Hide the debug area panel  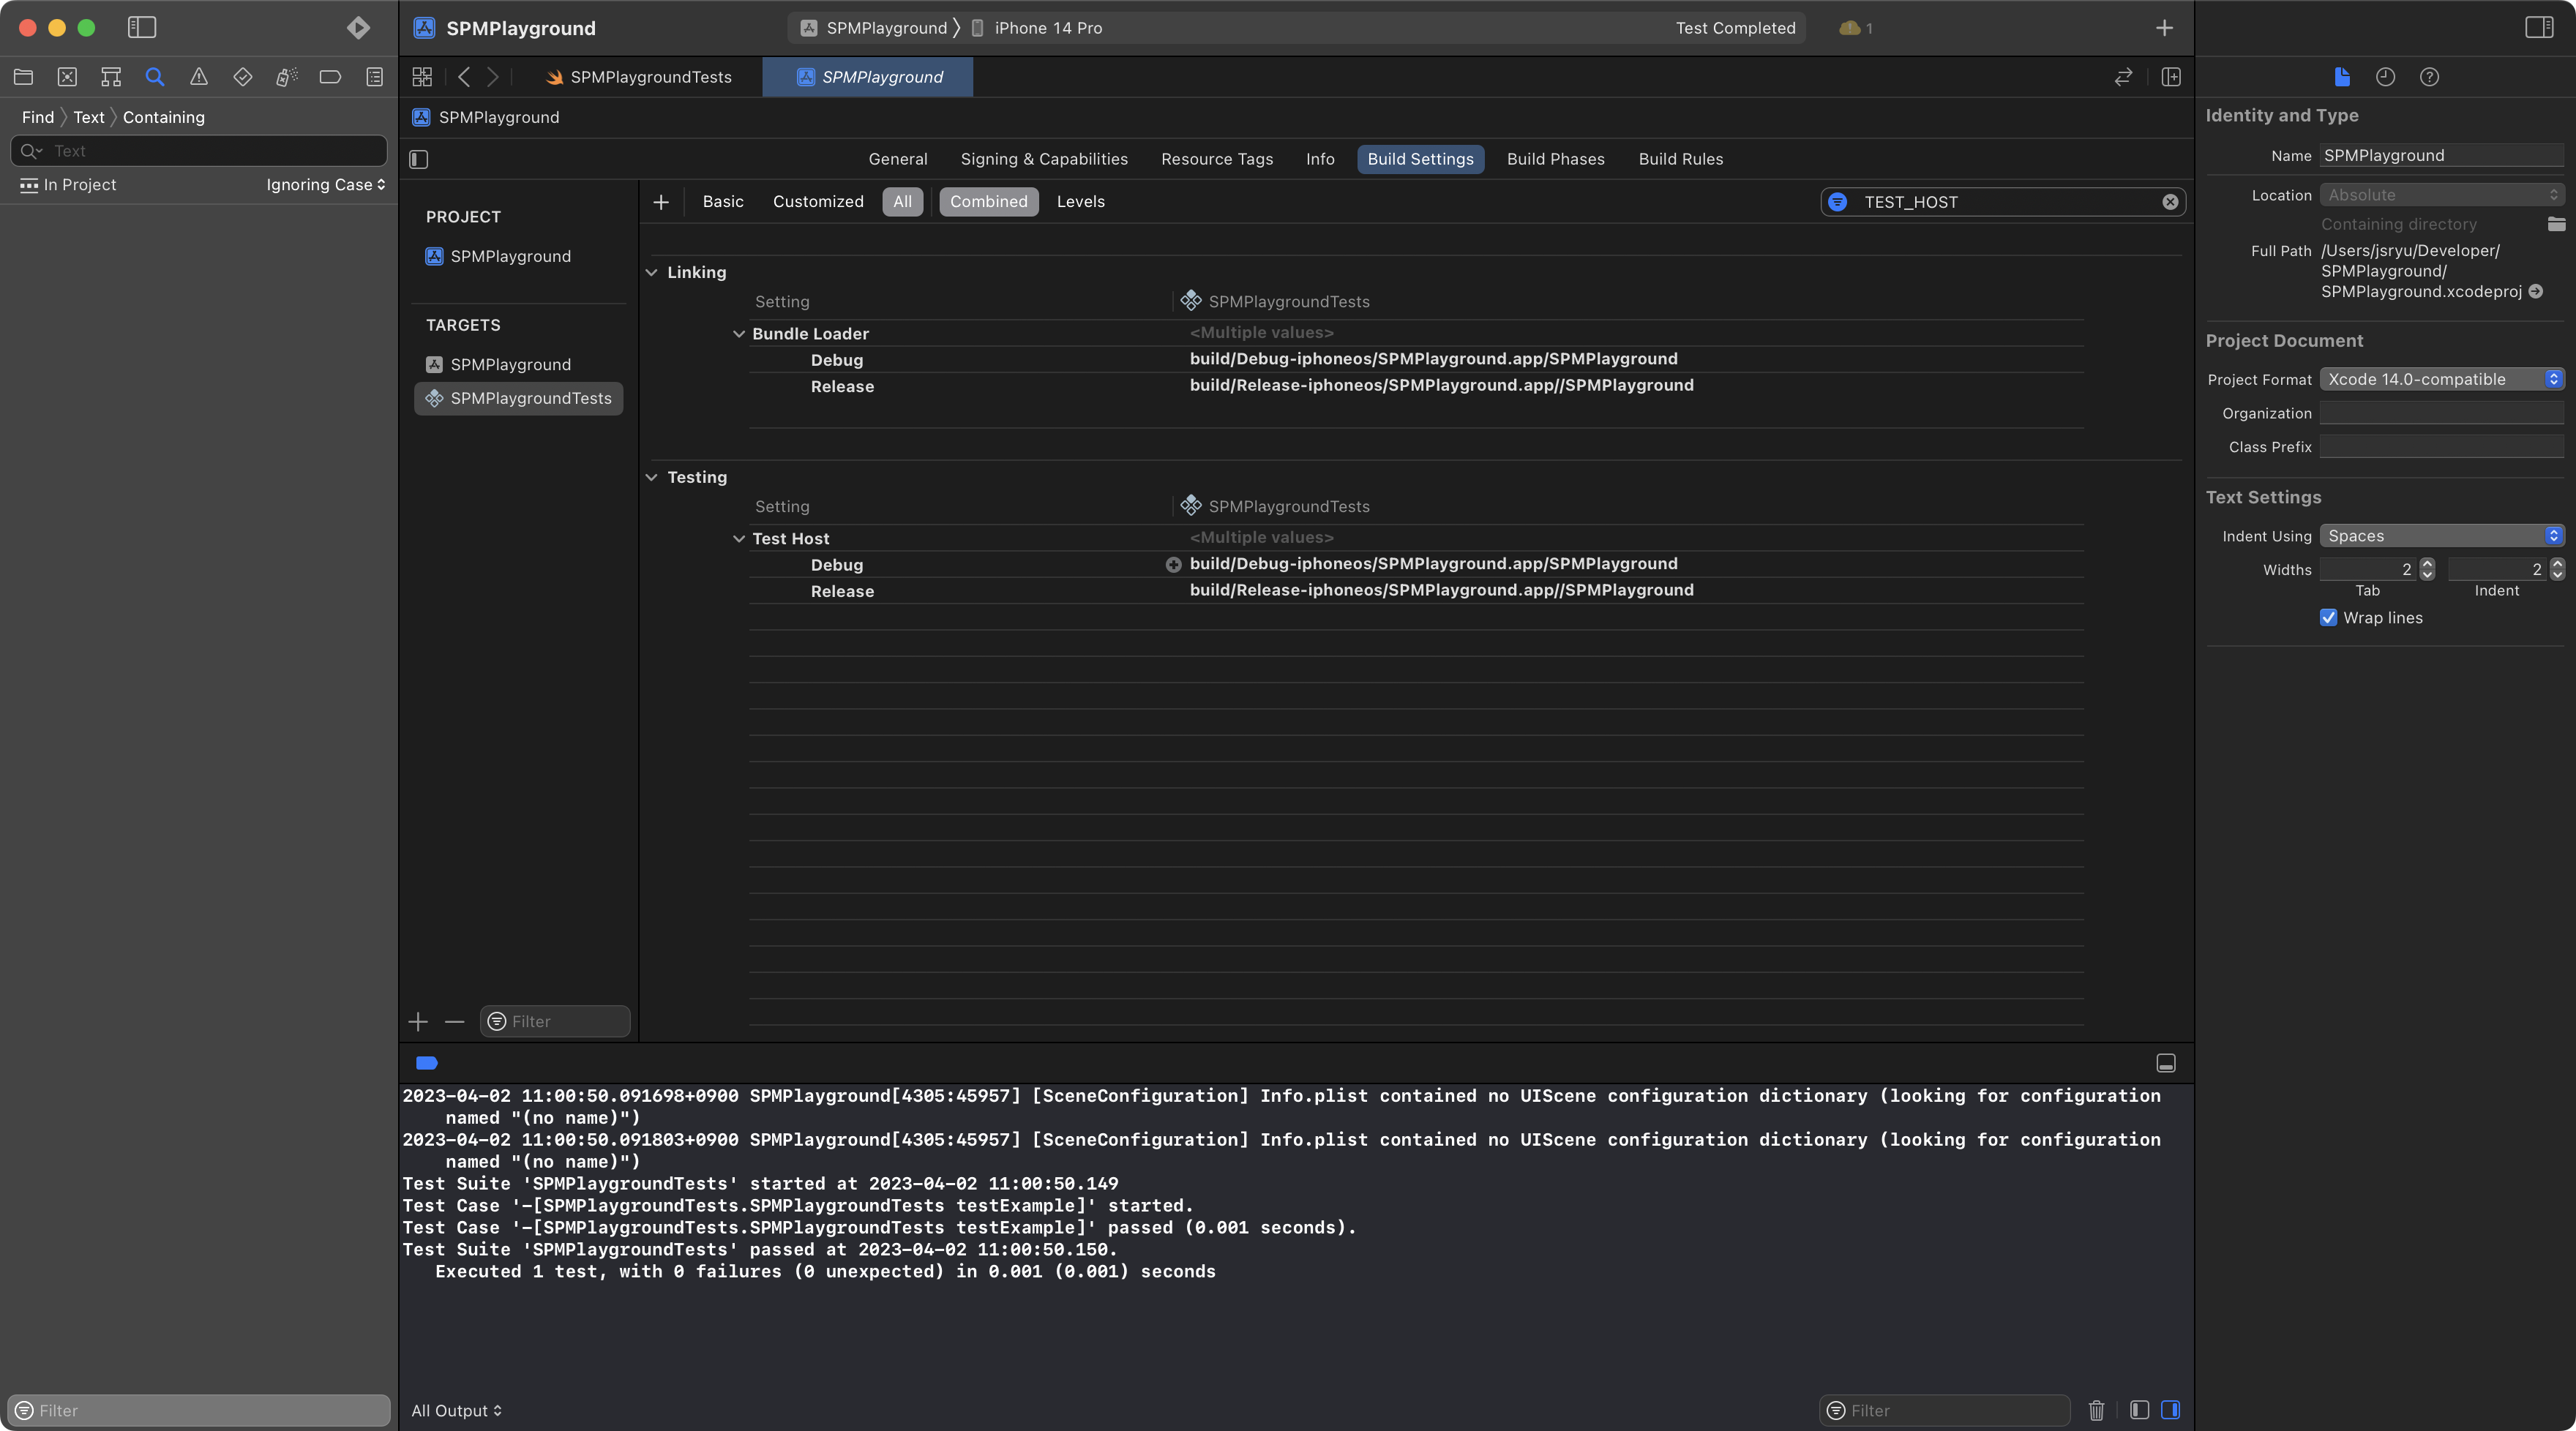click(2166, 1063)
